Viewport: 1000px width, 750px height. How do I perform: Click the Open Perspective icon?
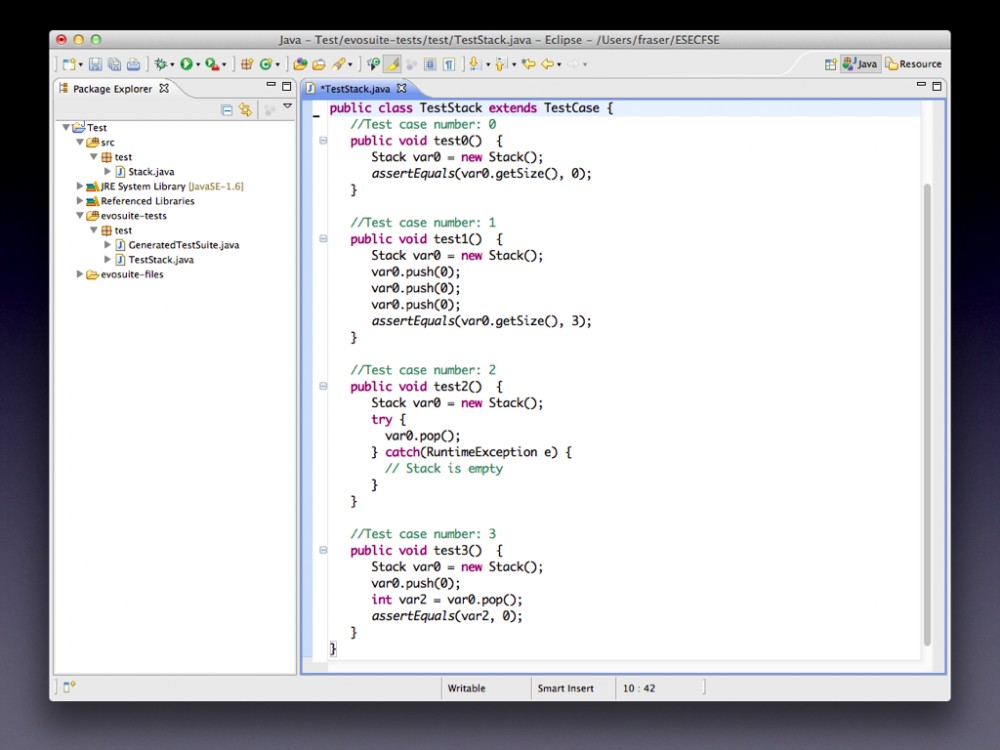[x=830, y=64]
